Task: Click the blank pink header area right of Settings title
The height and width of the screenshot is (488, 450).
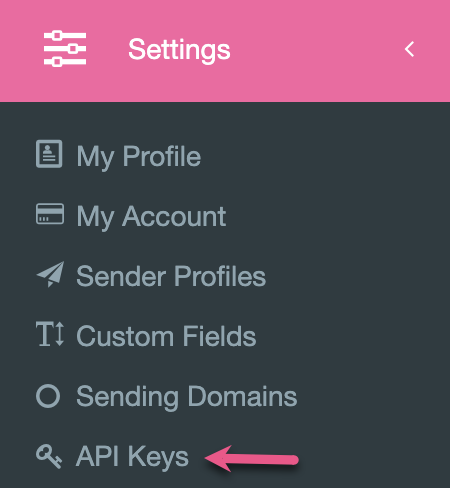Action: pos(317,50)
